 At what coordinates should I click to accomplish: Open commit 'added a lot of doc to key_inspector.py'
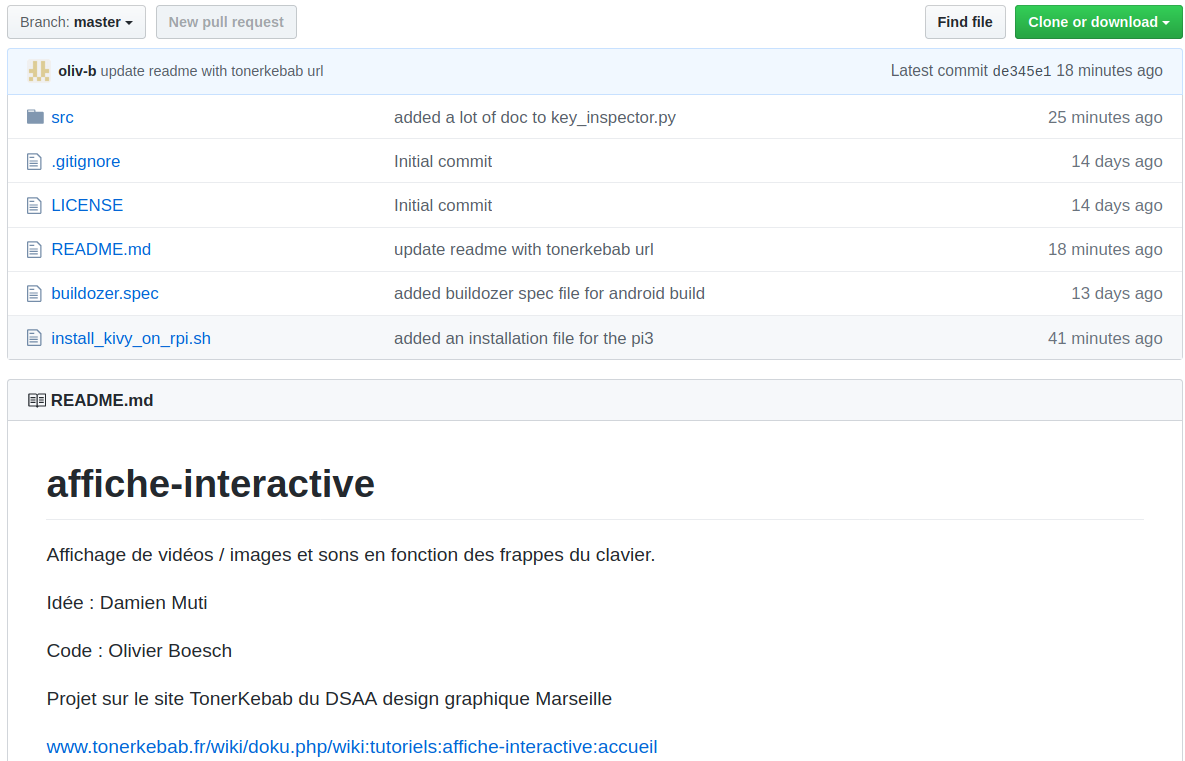coord(534,117)
